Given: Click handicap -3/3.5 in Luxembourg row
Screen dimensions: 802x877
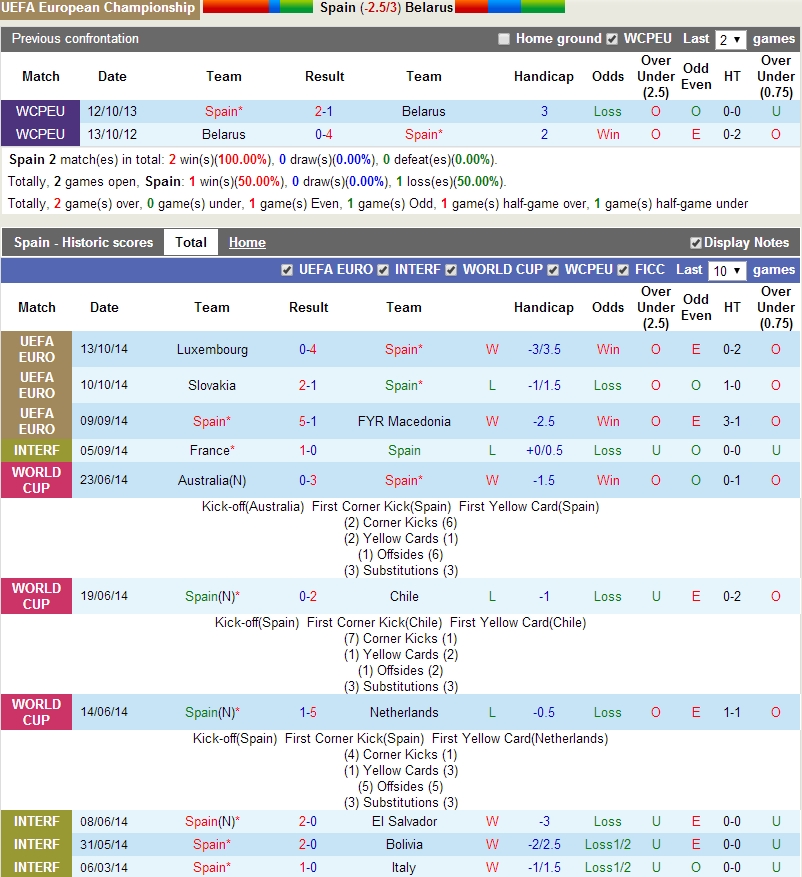Looking at the screenshot, I should (x=544, y=350).
